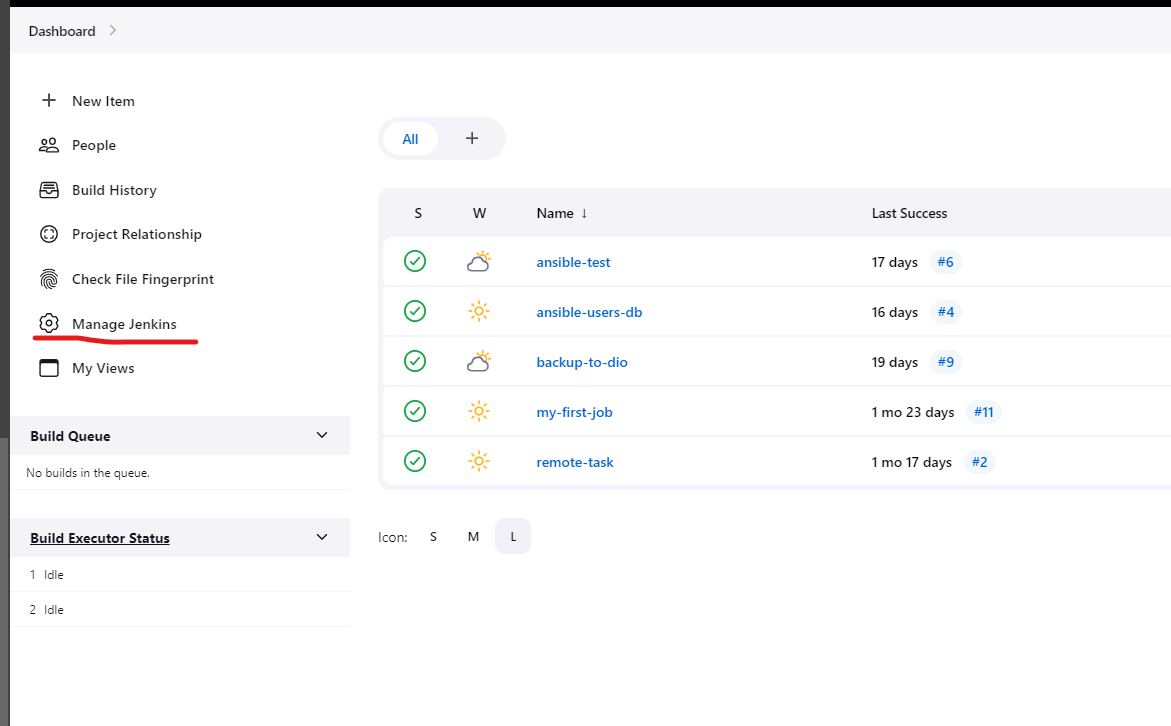Open build #11 of my-first-job
Image resolution: width=1171 pixels, height=726 pixels.
tap(984, 412)
